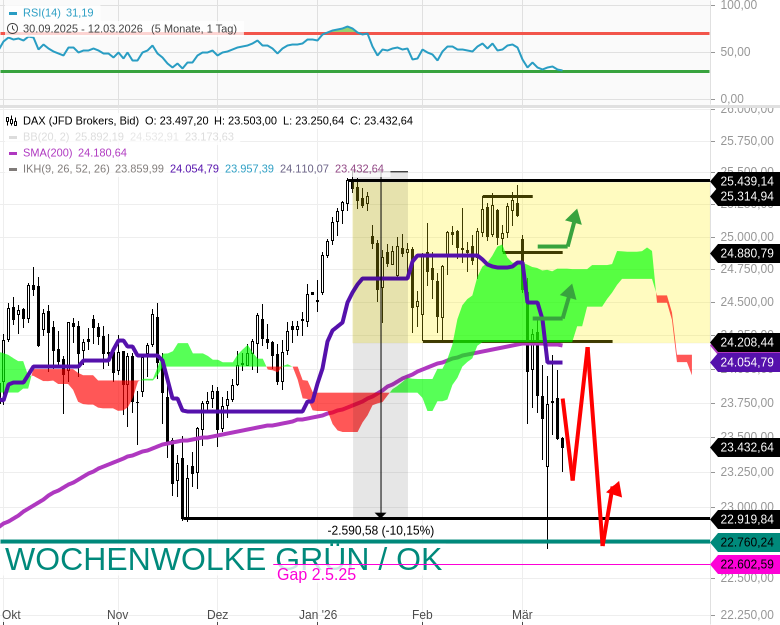Toggle the IKH(9, 26, 52, 26) Ichimoku indicator

coord(66,169)
